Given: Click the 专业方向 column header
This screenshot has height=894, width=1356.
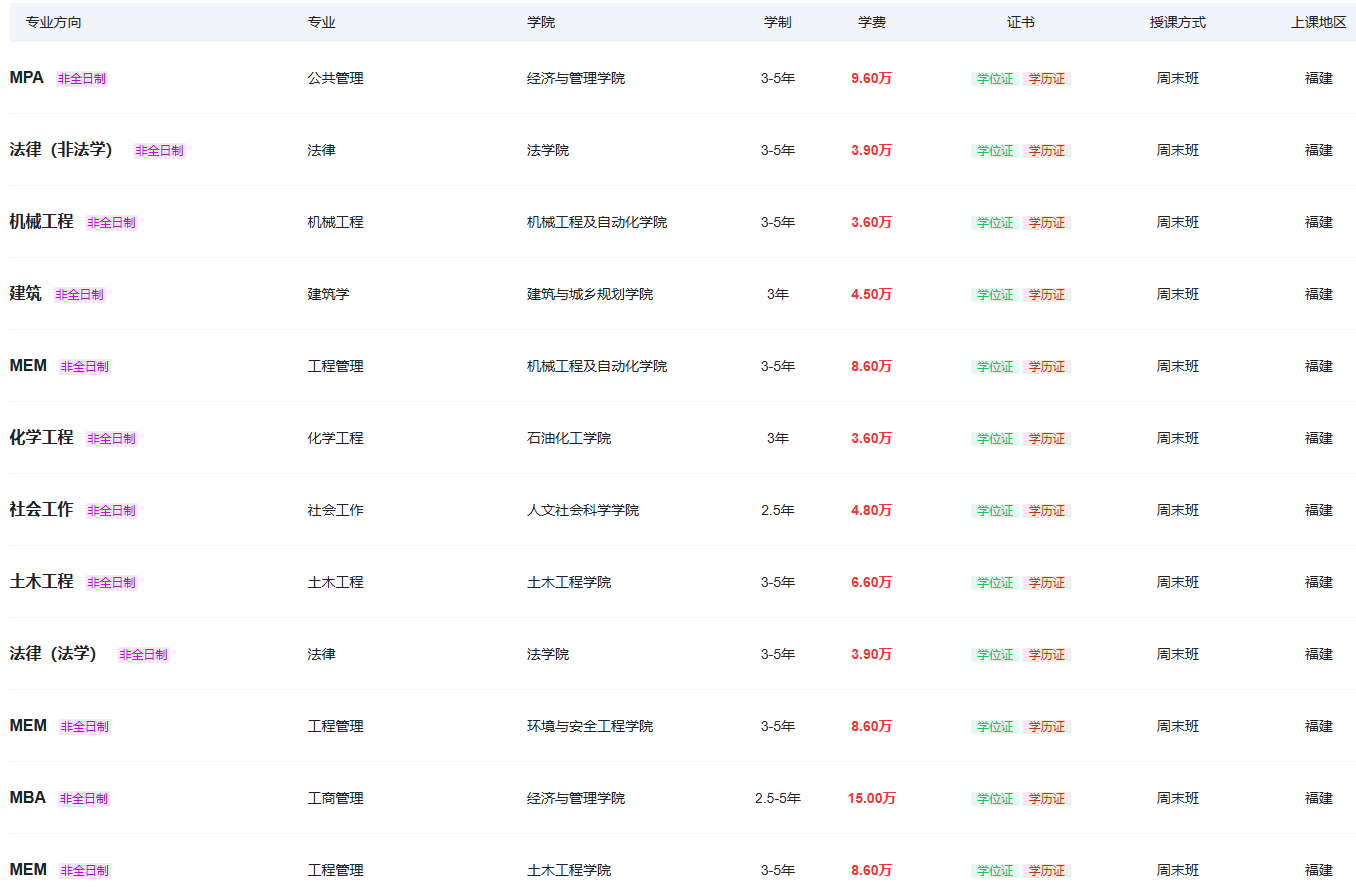Looking at the screenshot, I should point(54,22).
